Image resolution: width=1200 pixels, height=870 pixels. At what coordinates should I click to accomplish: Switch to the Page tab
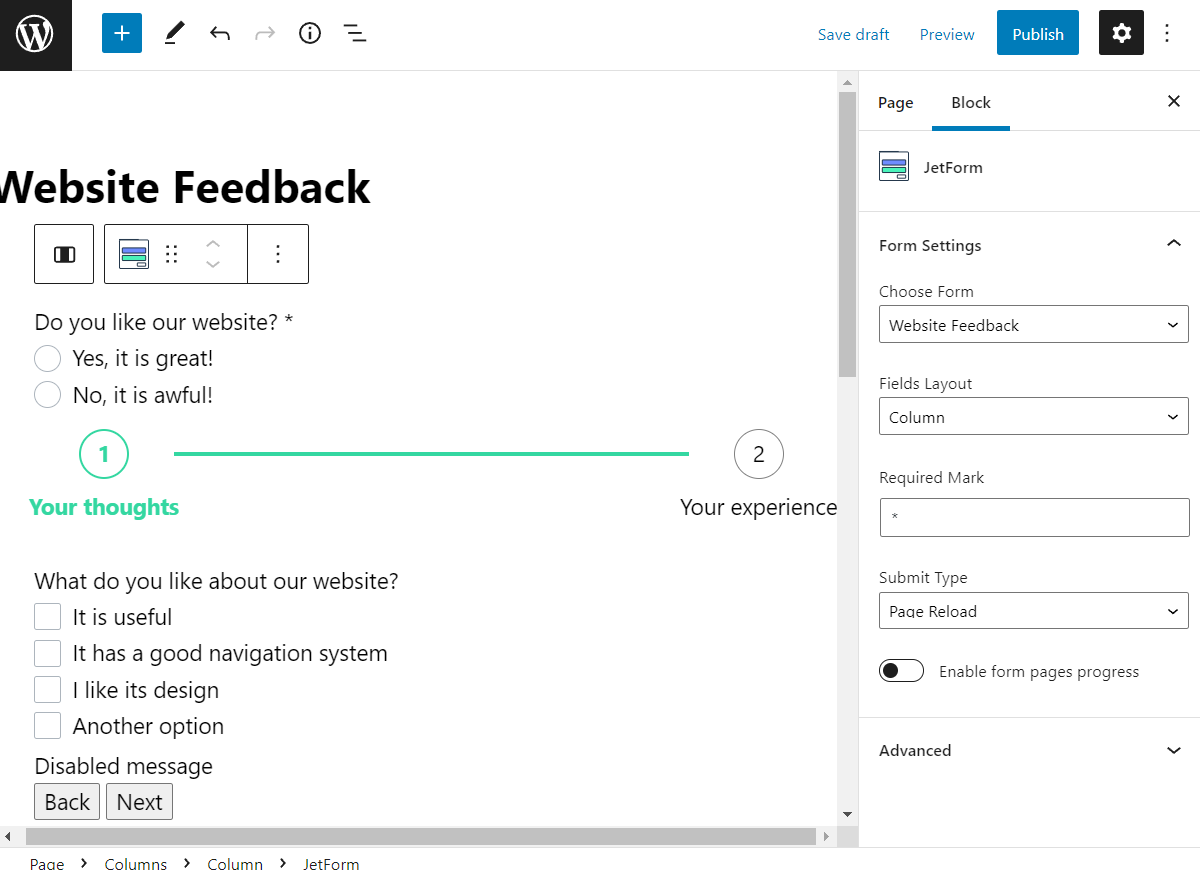[x=895, y=102]
